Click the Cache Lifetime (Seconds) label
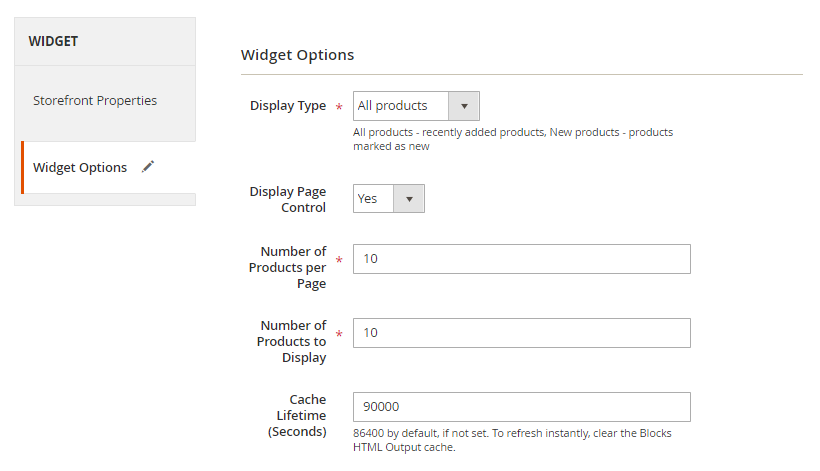Viewport: 820px width, 471px height. click(297, 415)
